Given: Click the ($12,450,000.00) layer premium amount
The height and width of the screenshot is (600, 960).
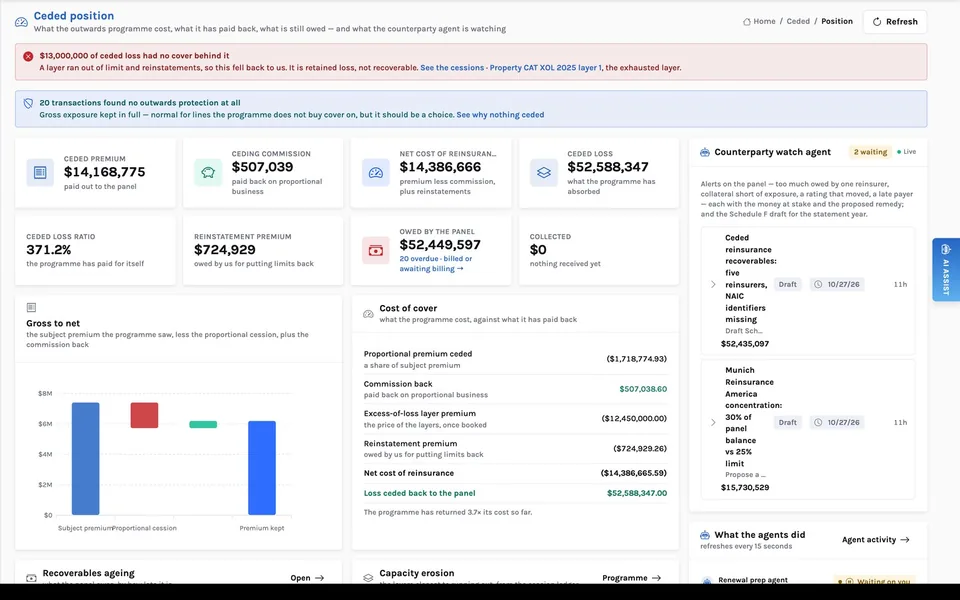Looking at the screenshot, I should point(634,419).
